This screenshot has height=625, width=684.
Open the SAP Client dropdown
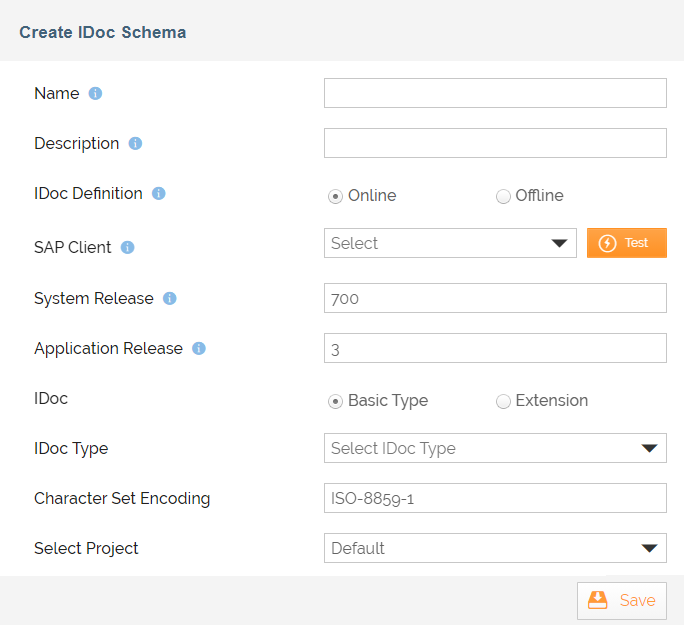[x=450, y=243]
